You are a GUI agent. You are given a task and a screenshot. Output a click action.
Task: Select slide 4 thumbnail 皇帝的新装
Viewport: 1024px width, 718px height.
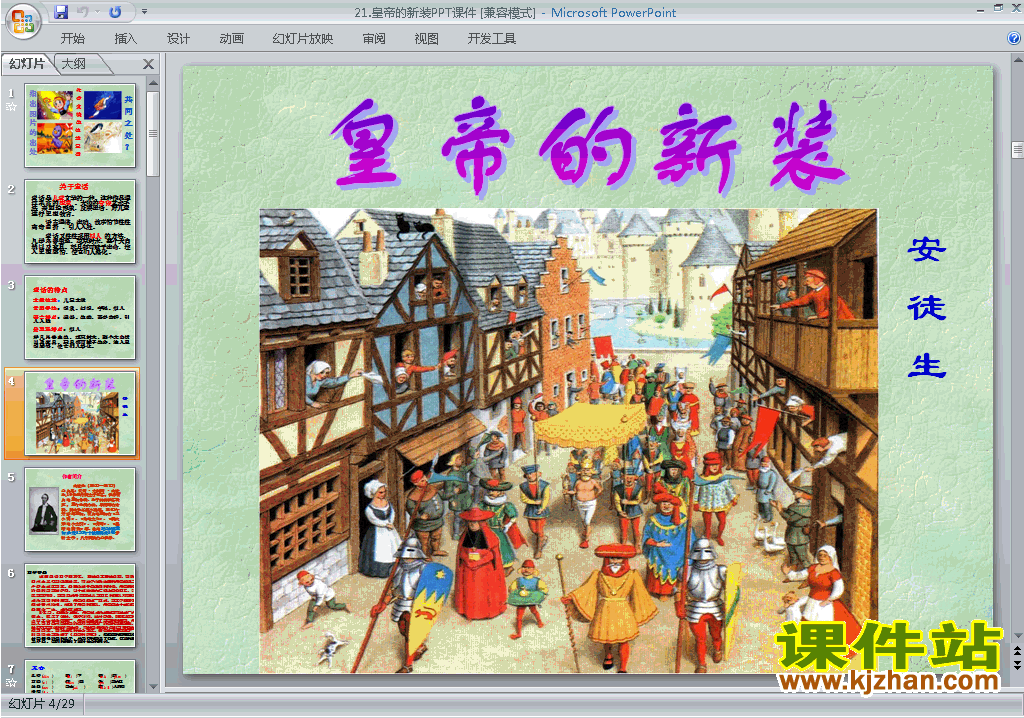pos(80,414)
